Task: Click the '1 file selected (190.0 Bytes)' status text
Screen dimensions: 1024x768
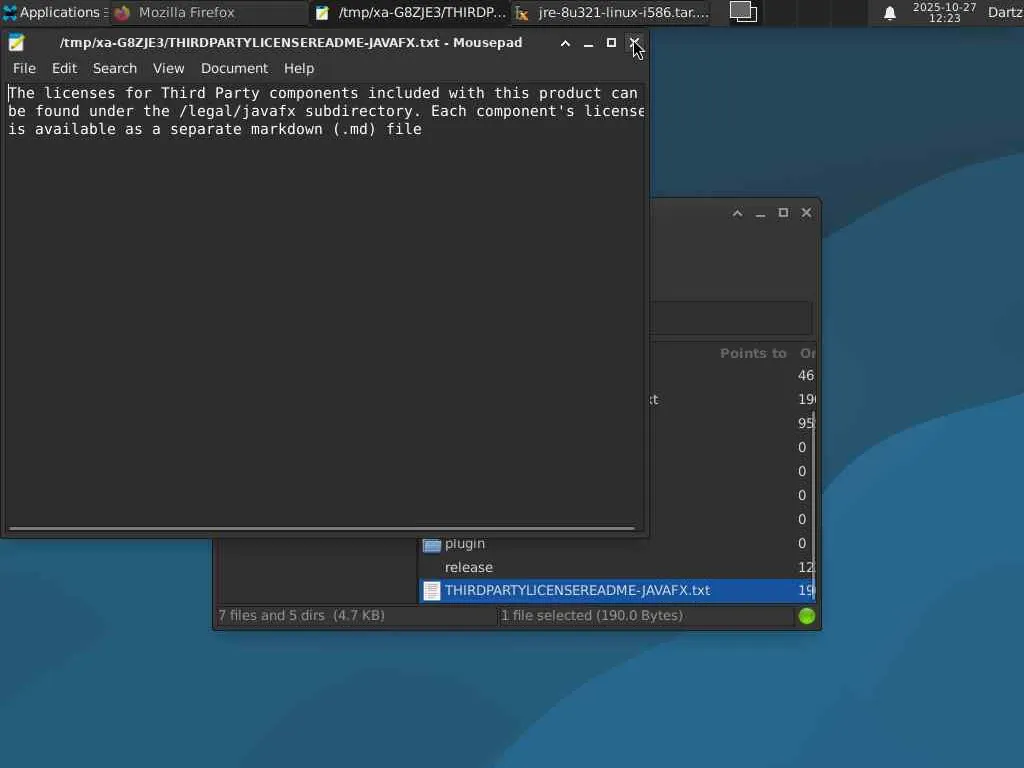Action: pos(592,616)
